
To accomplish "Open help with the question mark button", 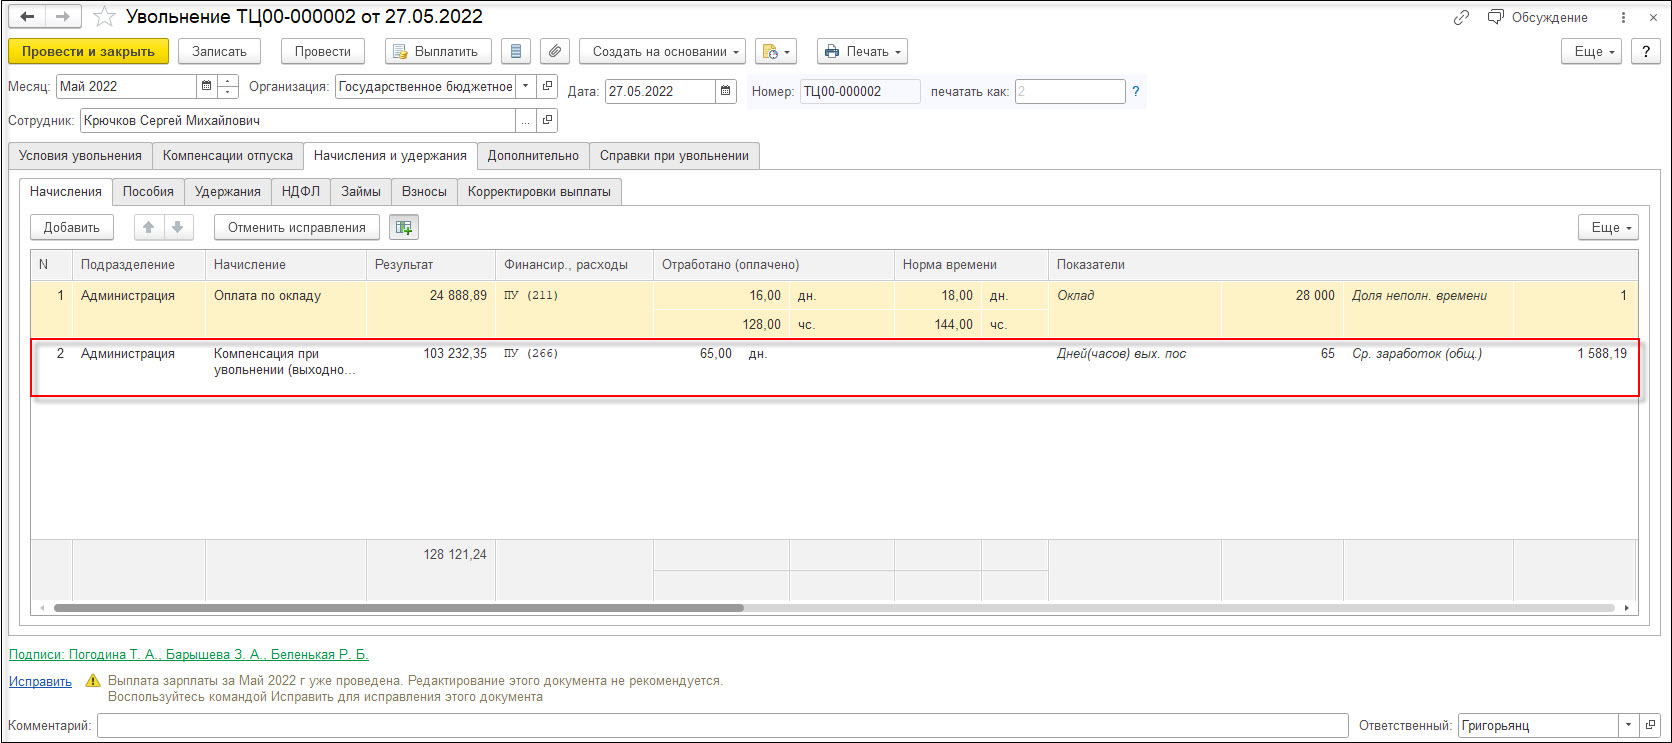I will (x=1646, y=51).
